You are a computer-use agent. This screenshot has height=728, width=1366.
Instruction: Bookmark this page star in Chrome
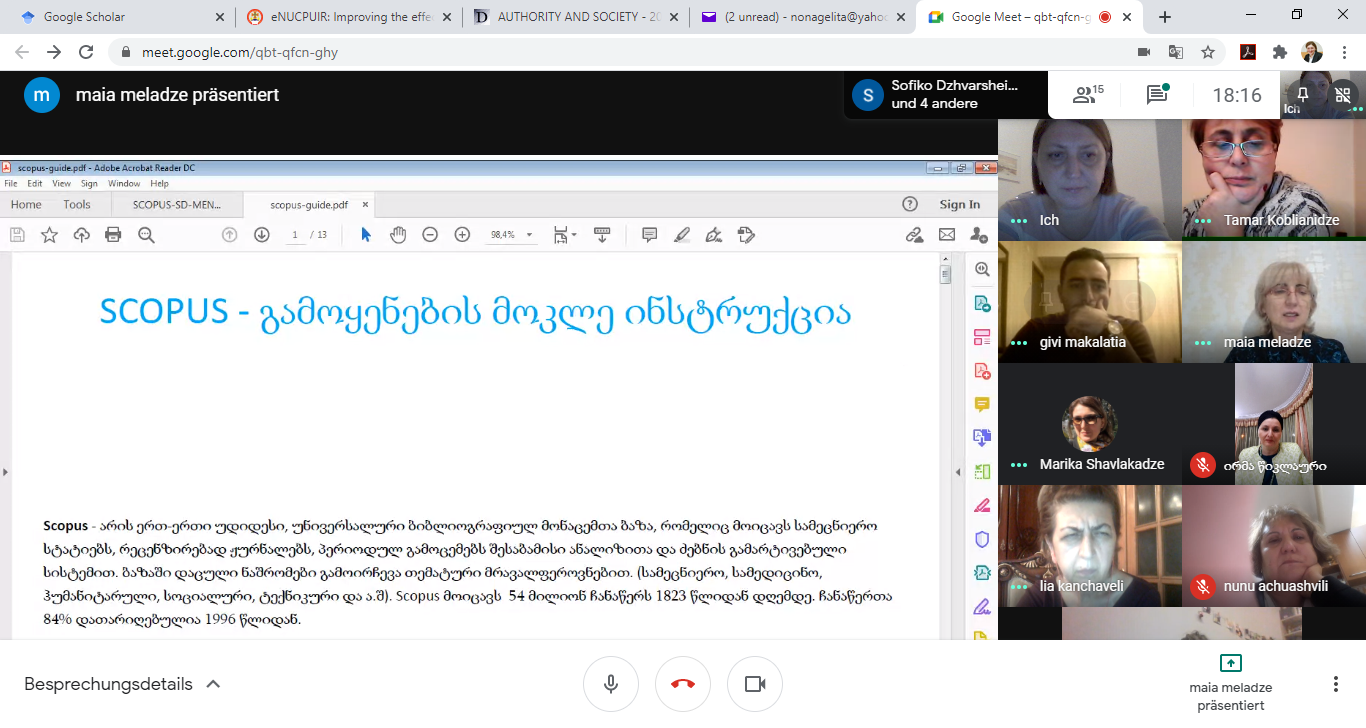pos(1208,52)
